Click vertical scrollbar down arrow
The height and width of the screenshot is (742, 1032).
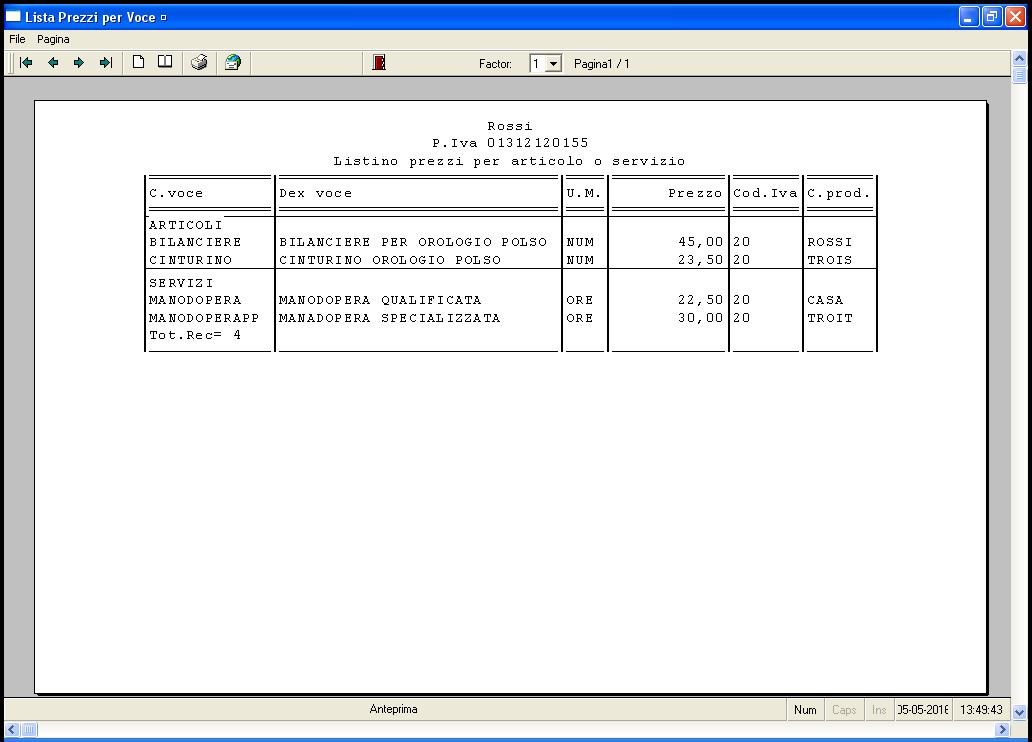(x=1019, y=712)
